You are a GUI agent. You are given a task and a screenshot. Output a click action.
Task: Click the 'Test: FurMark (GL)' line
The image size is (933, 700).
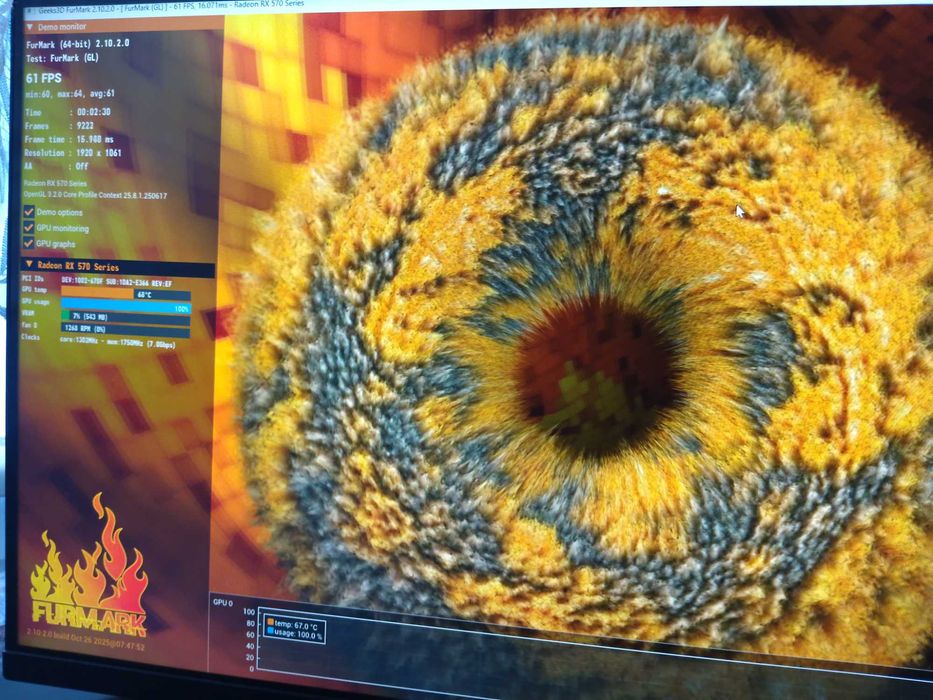62,58
